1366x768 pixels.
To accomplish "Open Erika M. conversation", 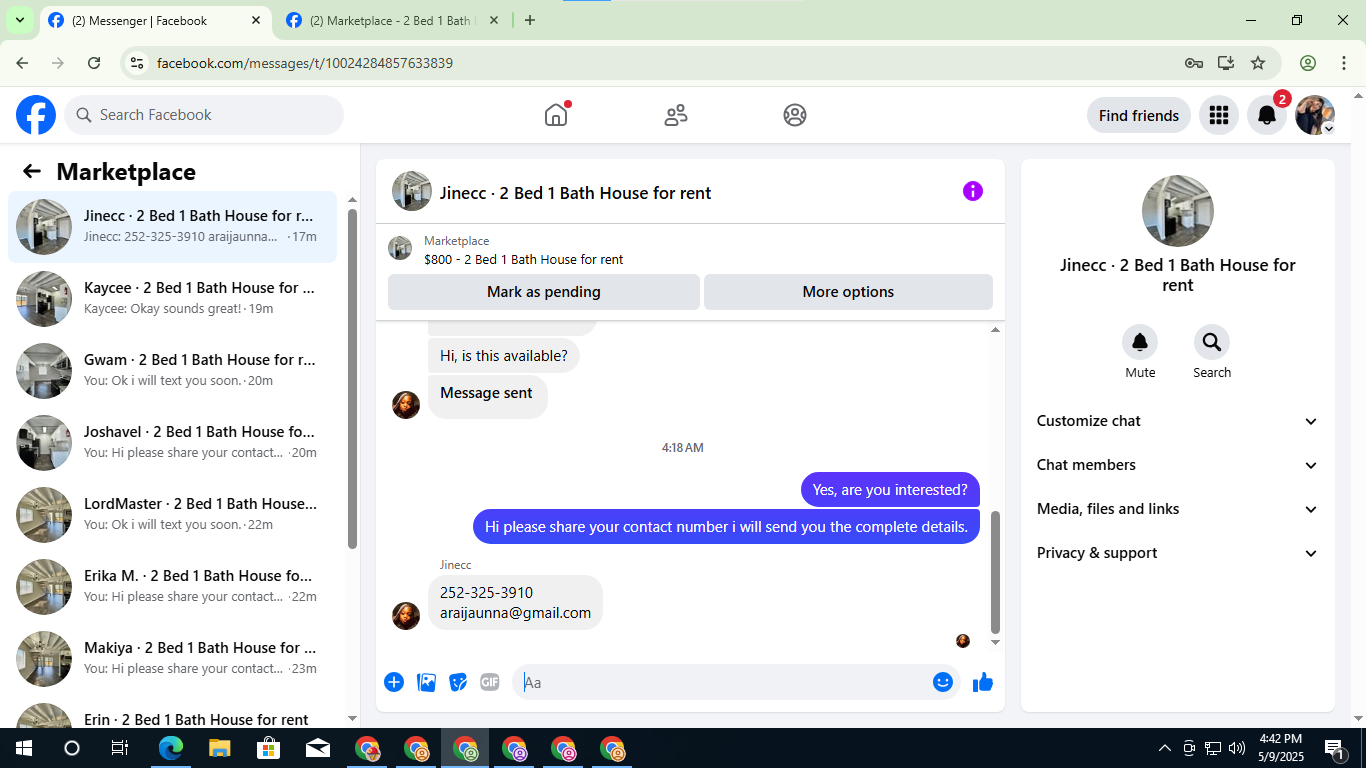I will click(173, 586).
